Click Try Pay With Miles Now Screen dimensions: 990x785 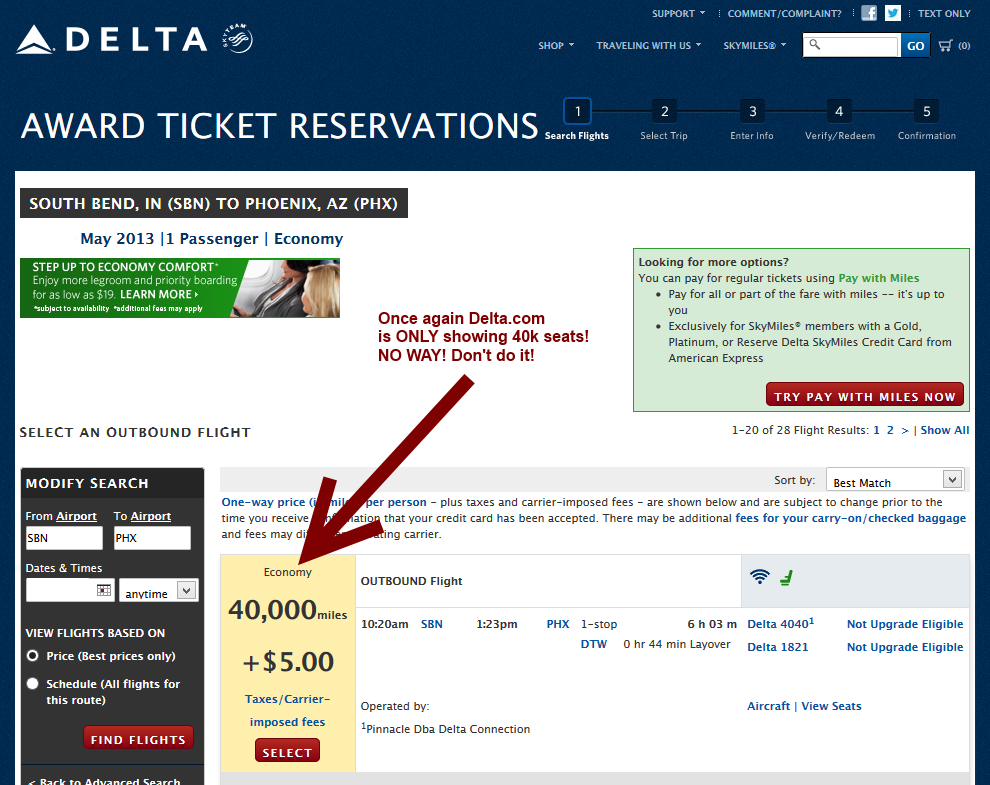pos(864,396)
